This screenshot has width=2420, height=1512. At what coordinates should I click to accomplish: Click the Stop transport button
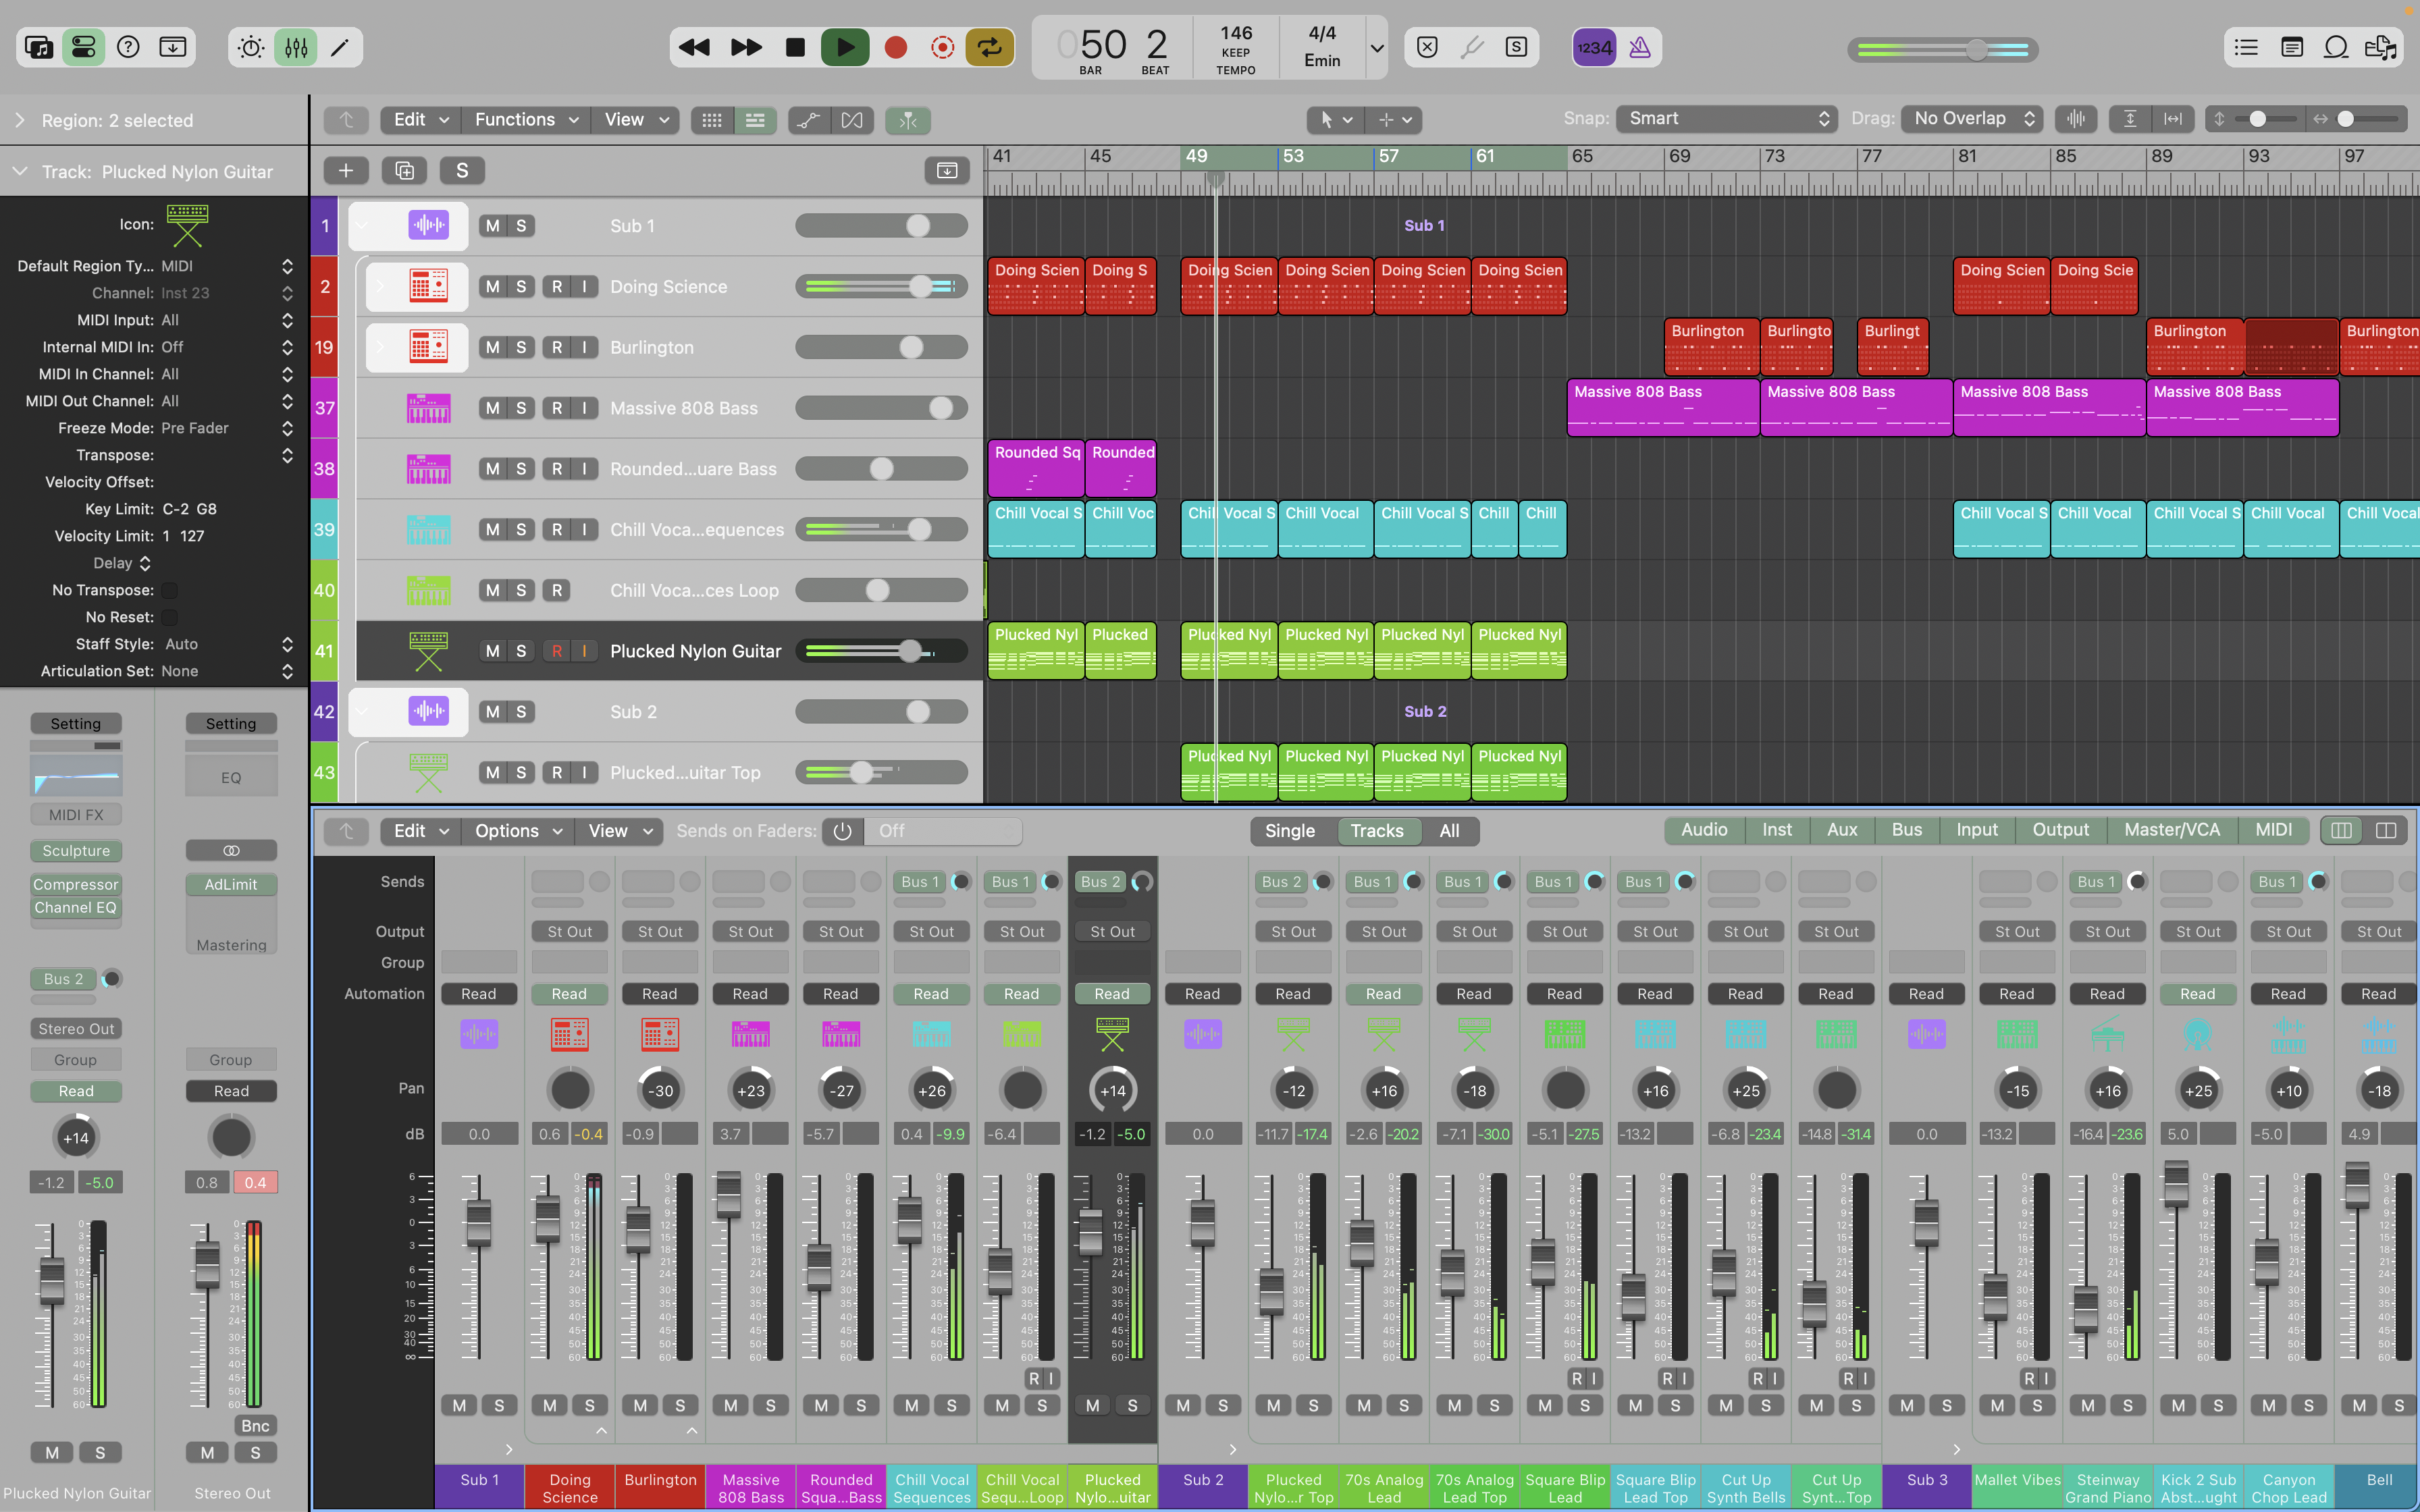pos(795,47)
